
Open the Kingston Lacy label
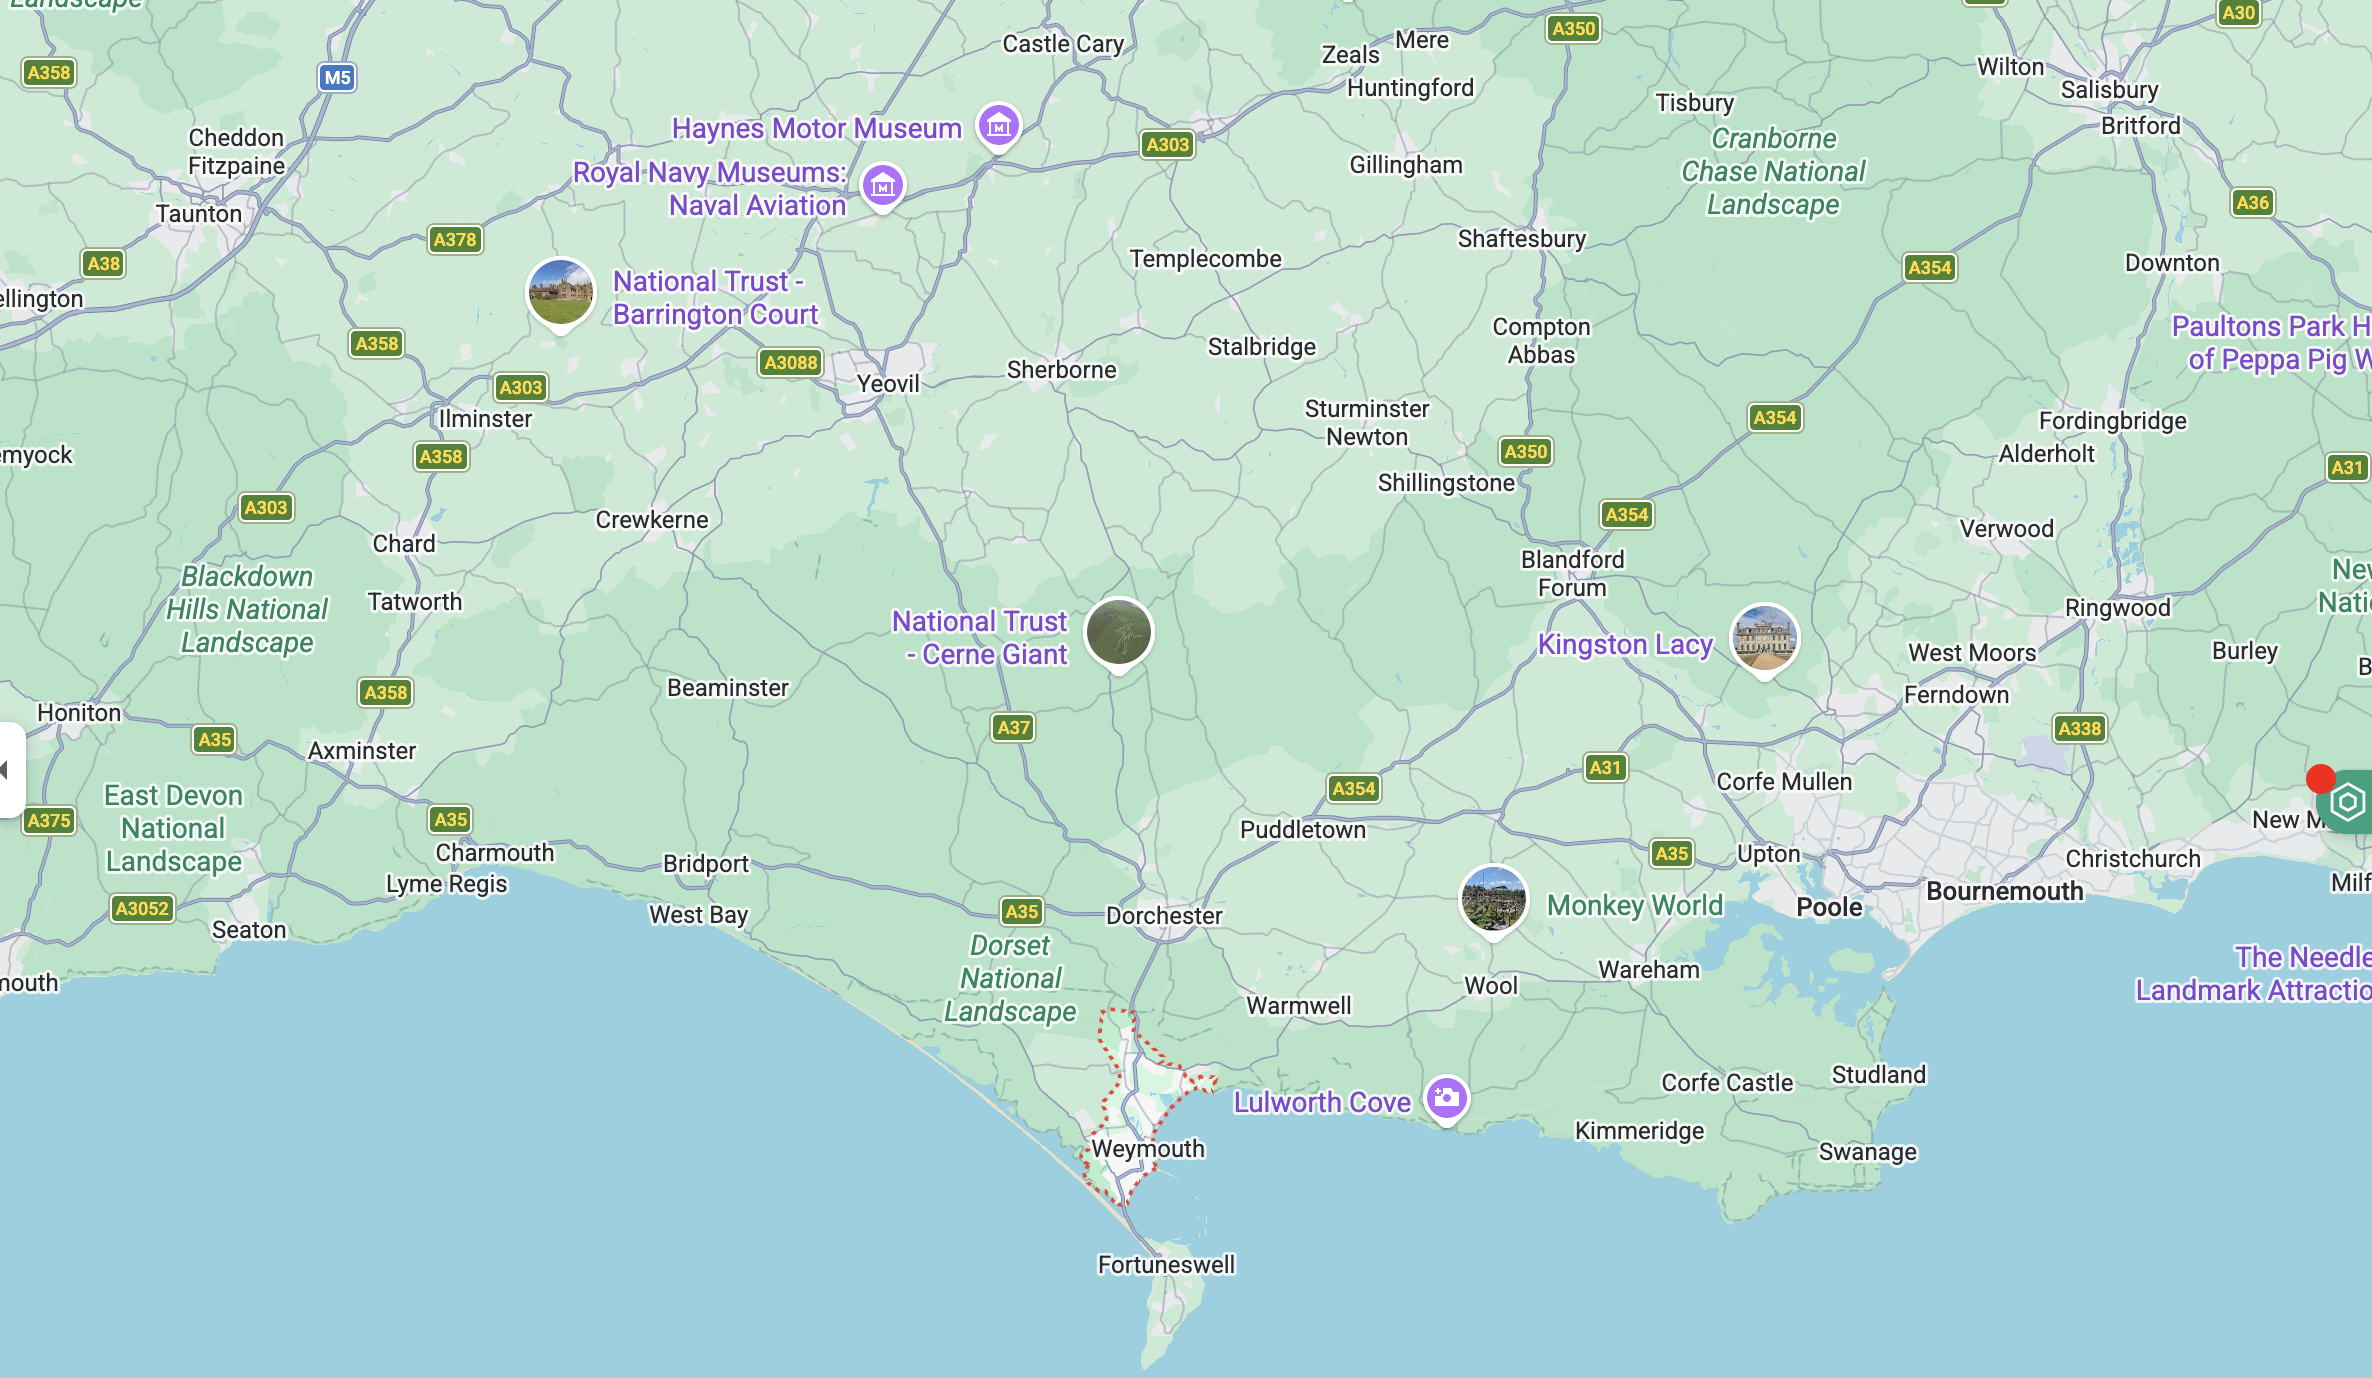tap(1625, 645)
